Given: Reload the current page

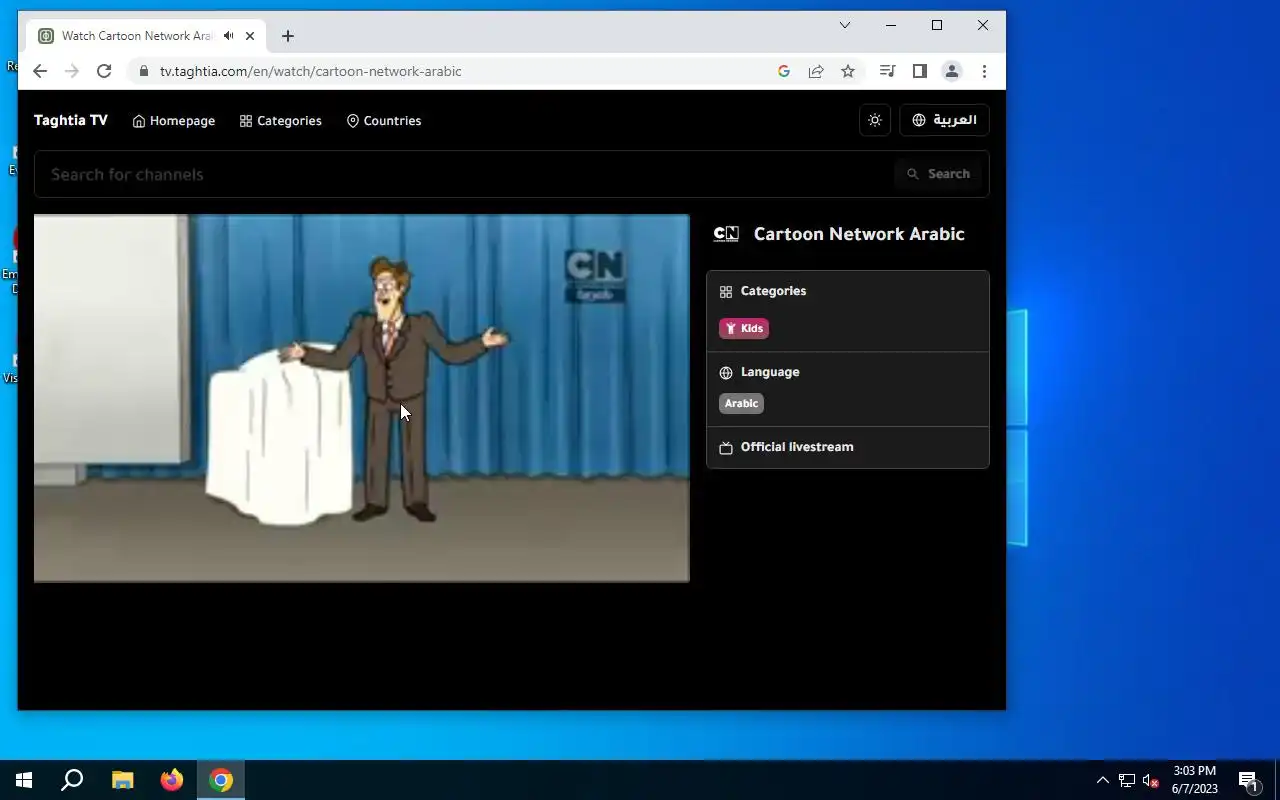Looking at the screenshot, I should click(104, 71).
